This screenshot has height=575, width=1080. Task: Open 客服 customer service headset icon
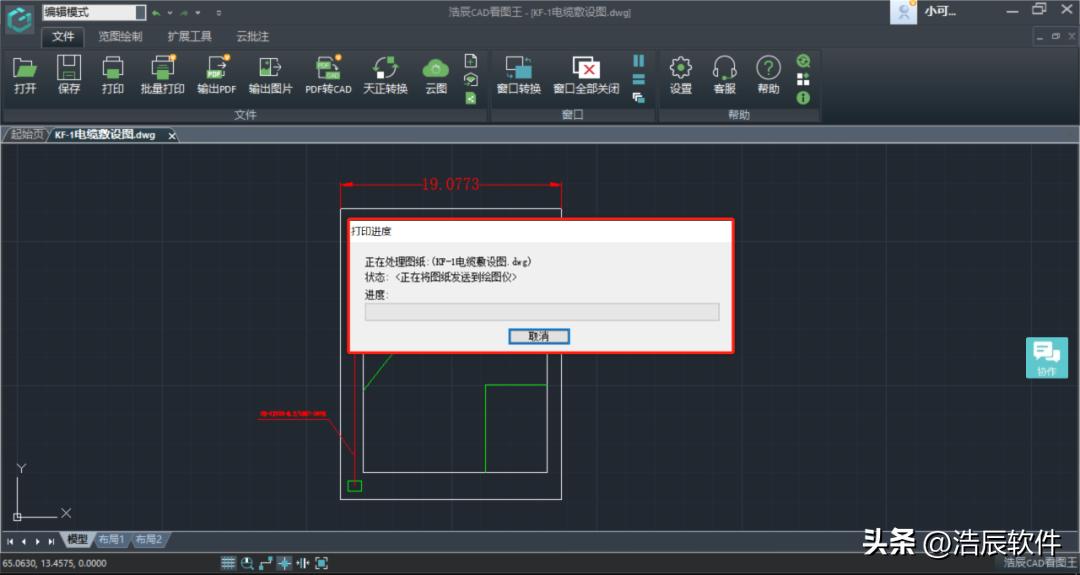pos(725,74)
